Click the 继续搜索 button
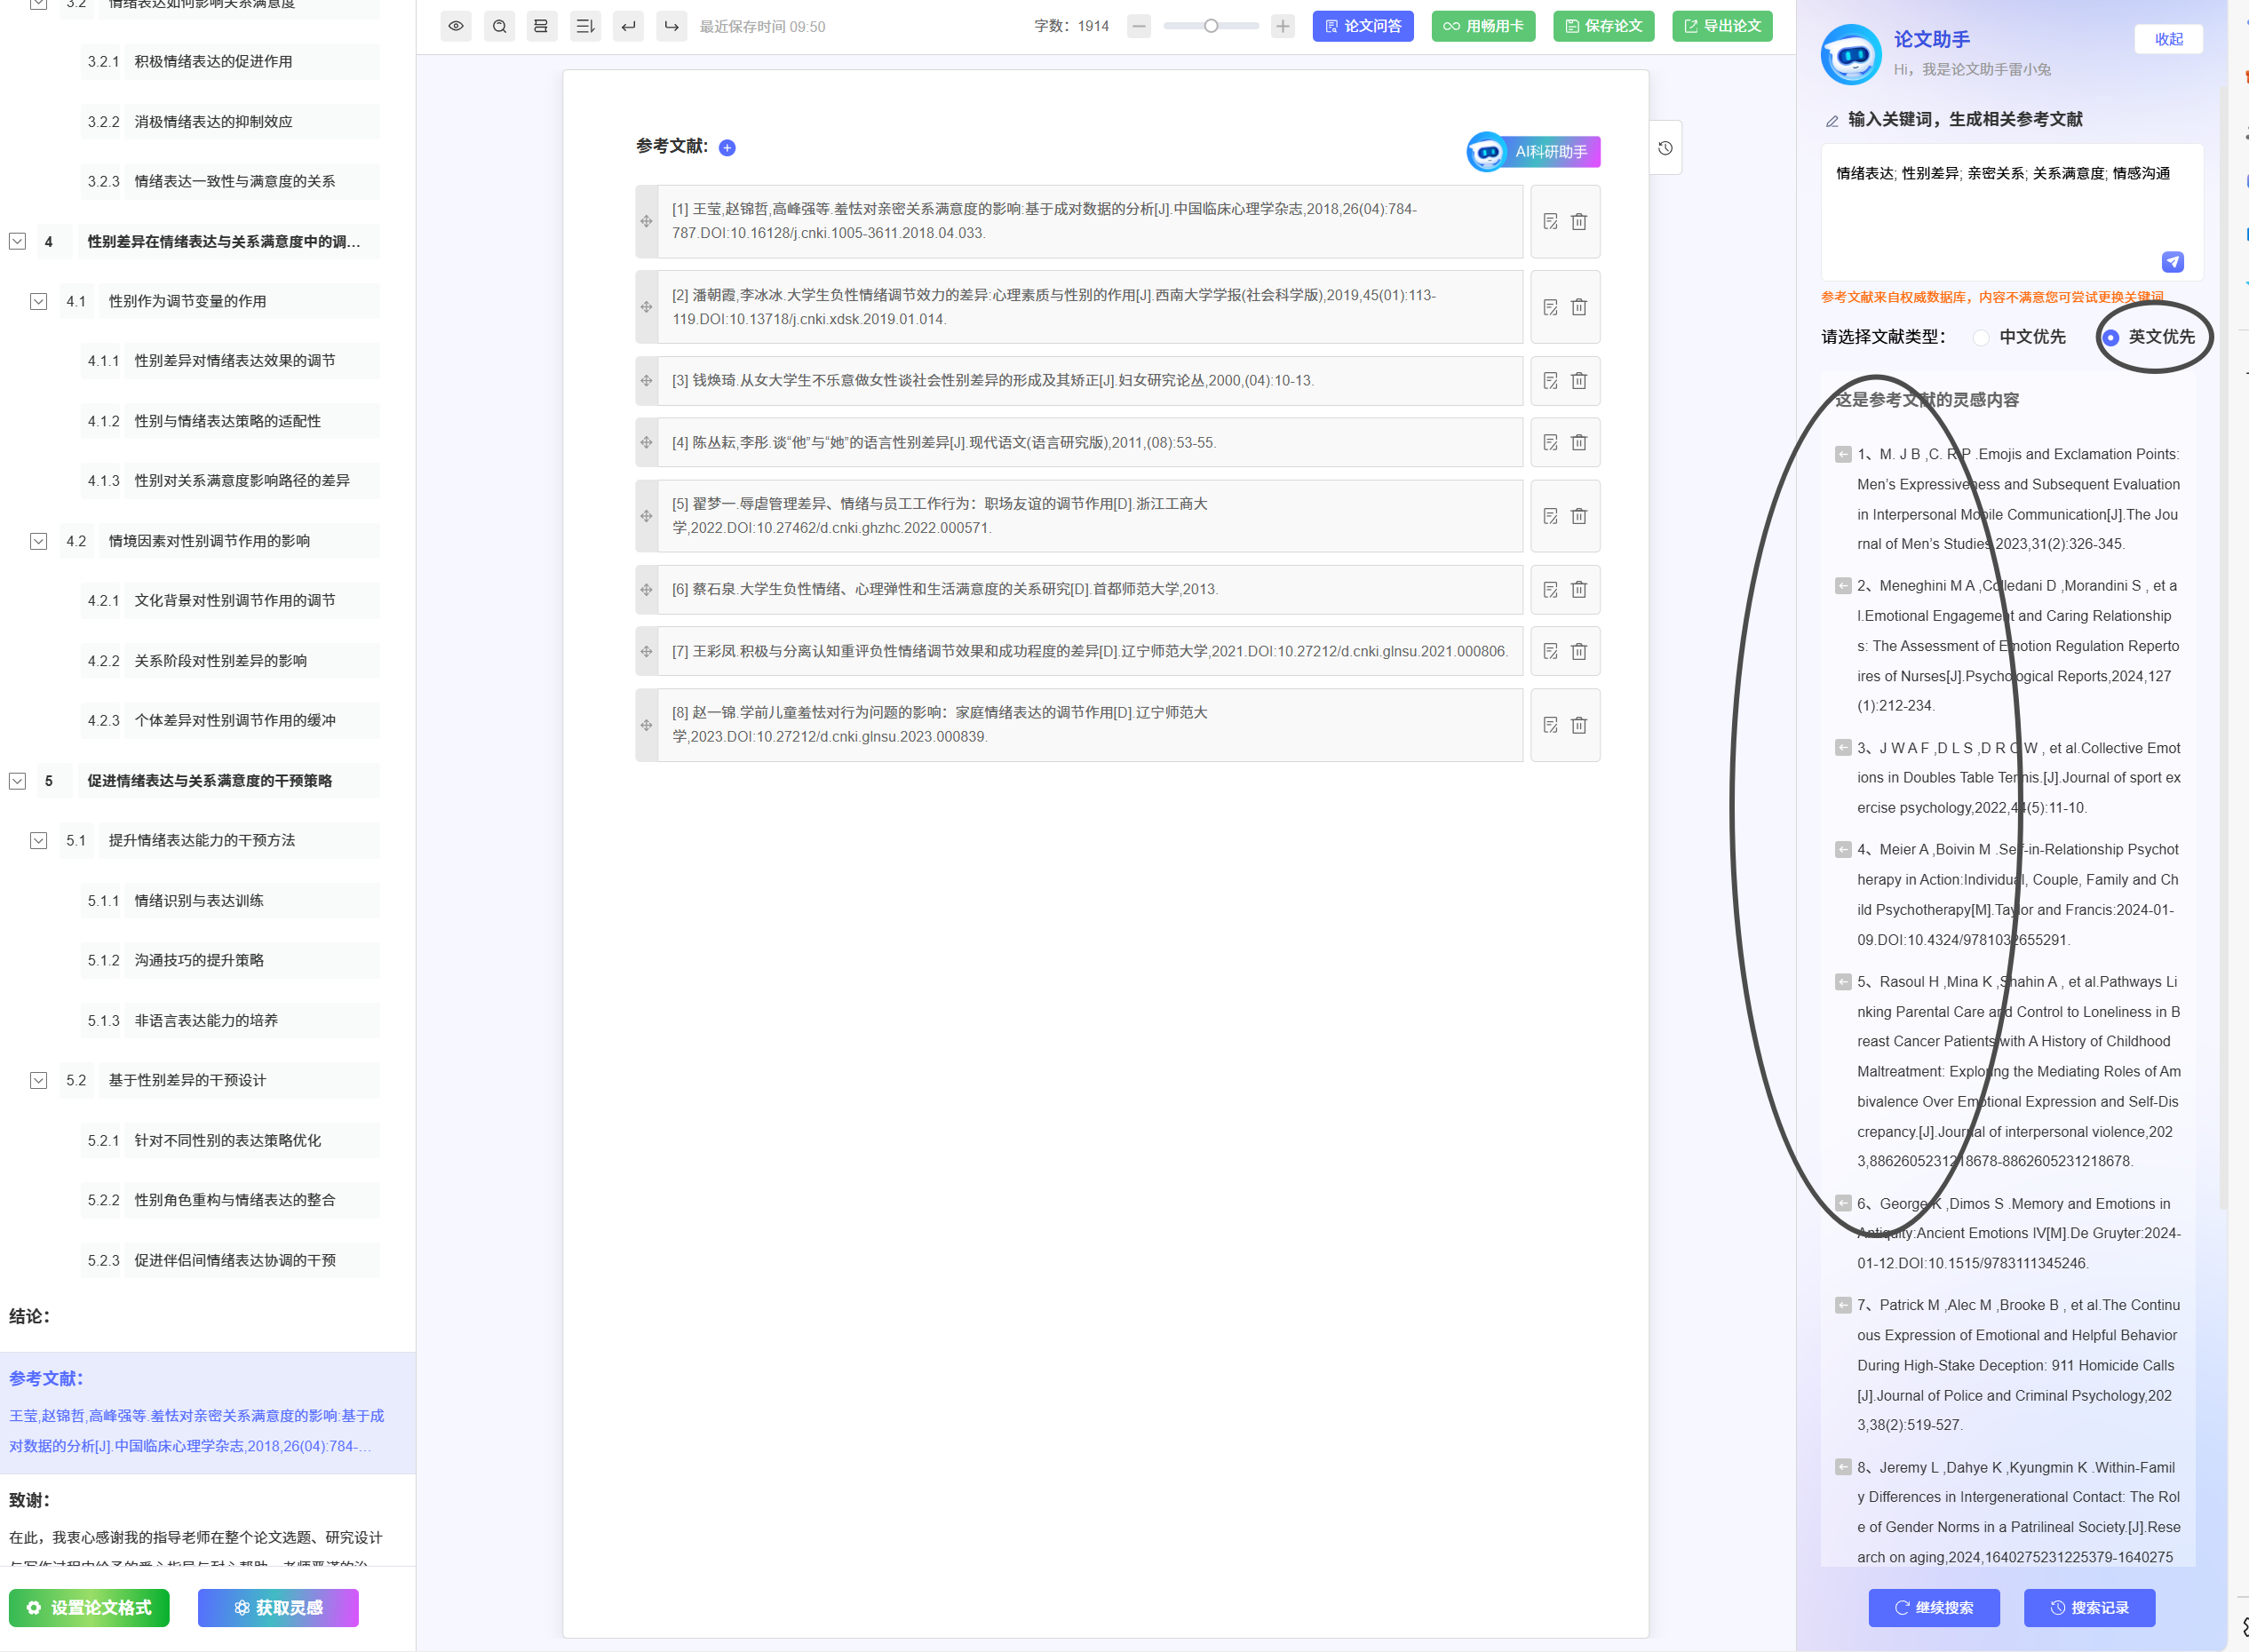This screenshot has height=1652, width=2249. pos(1934,1607)
